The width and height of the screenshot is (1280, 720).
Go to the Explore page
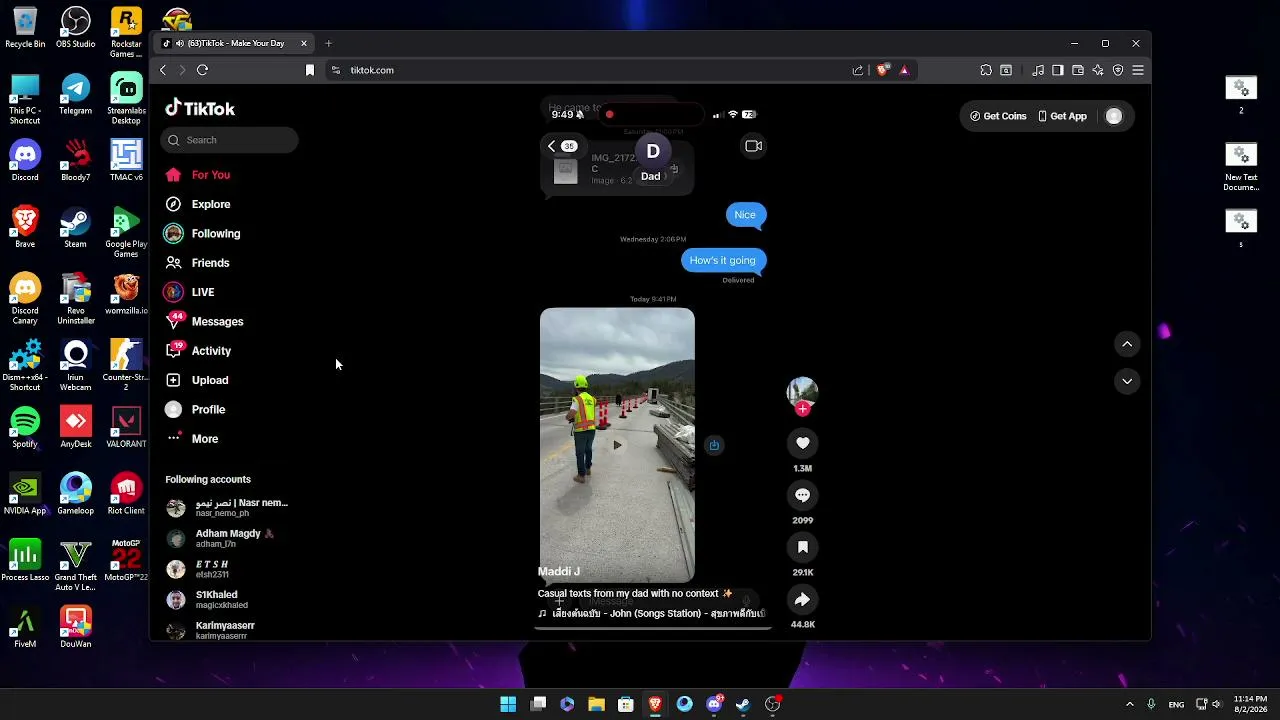pyautogui.click(x=198, y=204)
